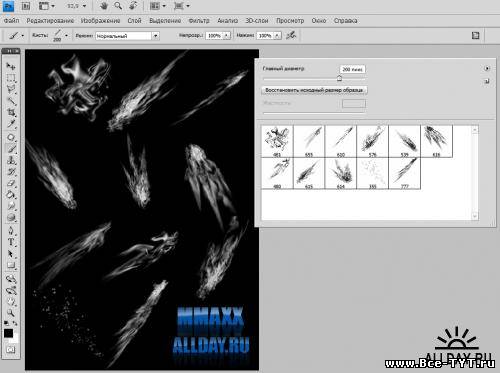Click the main diameter slider handle
The width and height of the screenshot is (500, 373).
[x=339, y=78]
